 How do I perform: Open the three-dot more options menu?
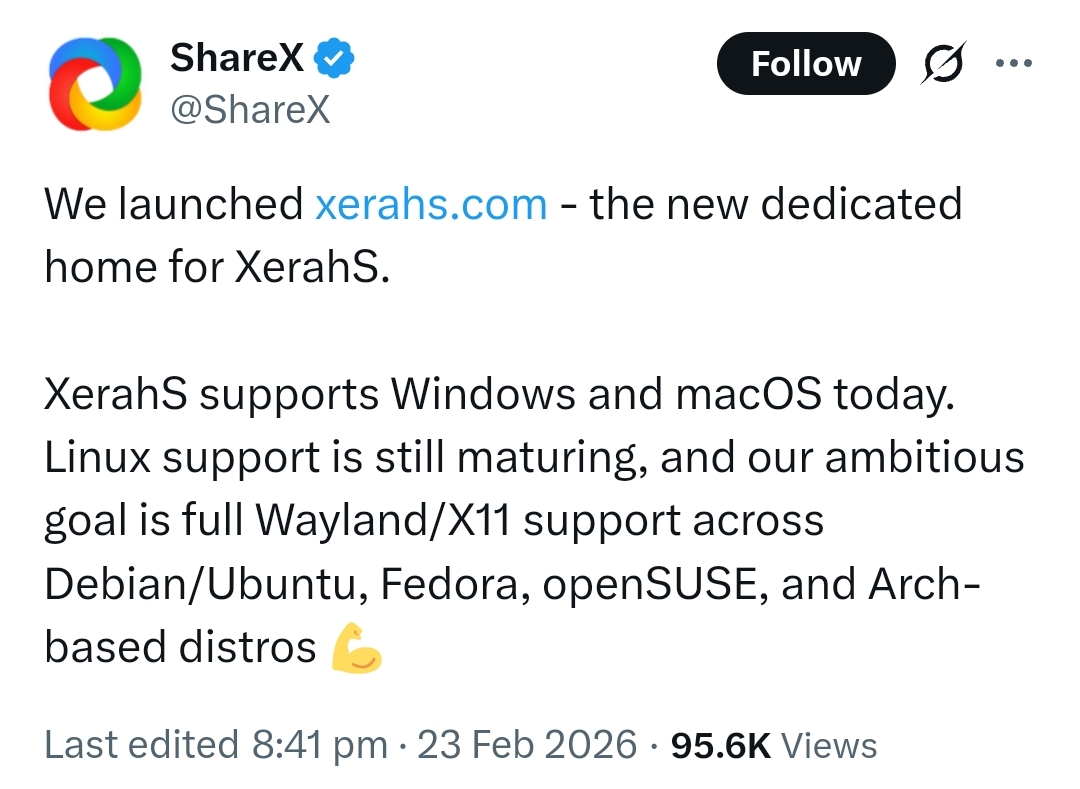[x=1012, y=62]
